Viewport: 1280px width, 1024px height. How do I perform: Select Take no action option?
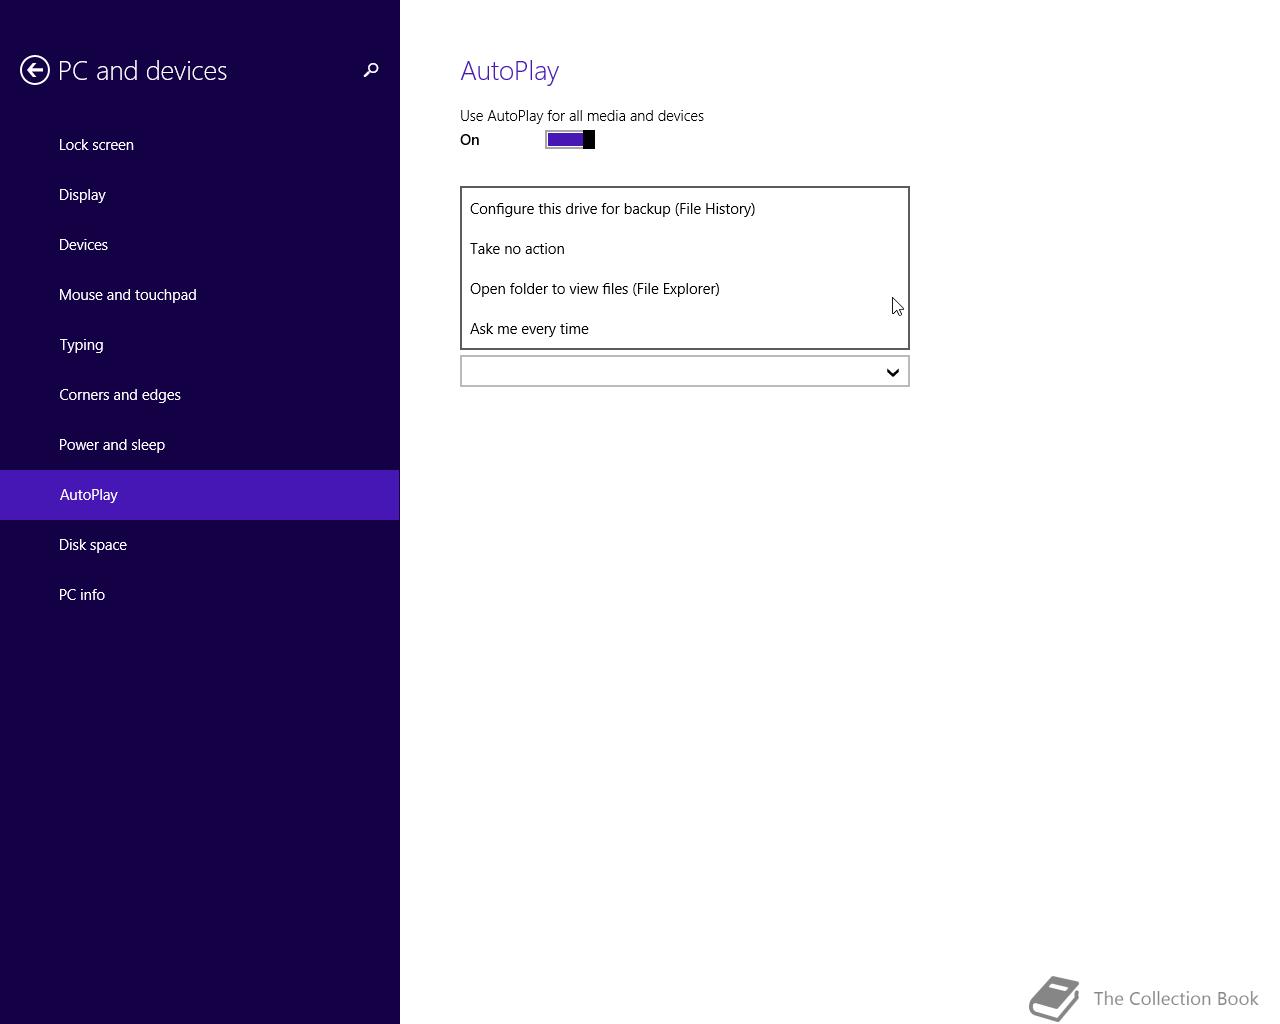point(684,249)
